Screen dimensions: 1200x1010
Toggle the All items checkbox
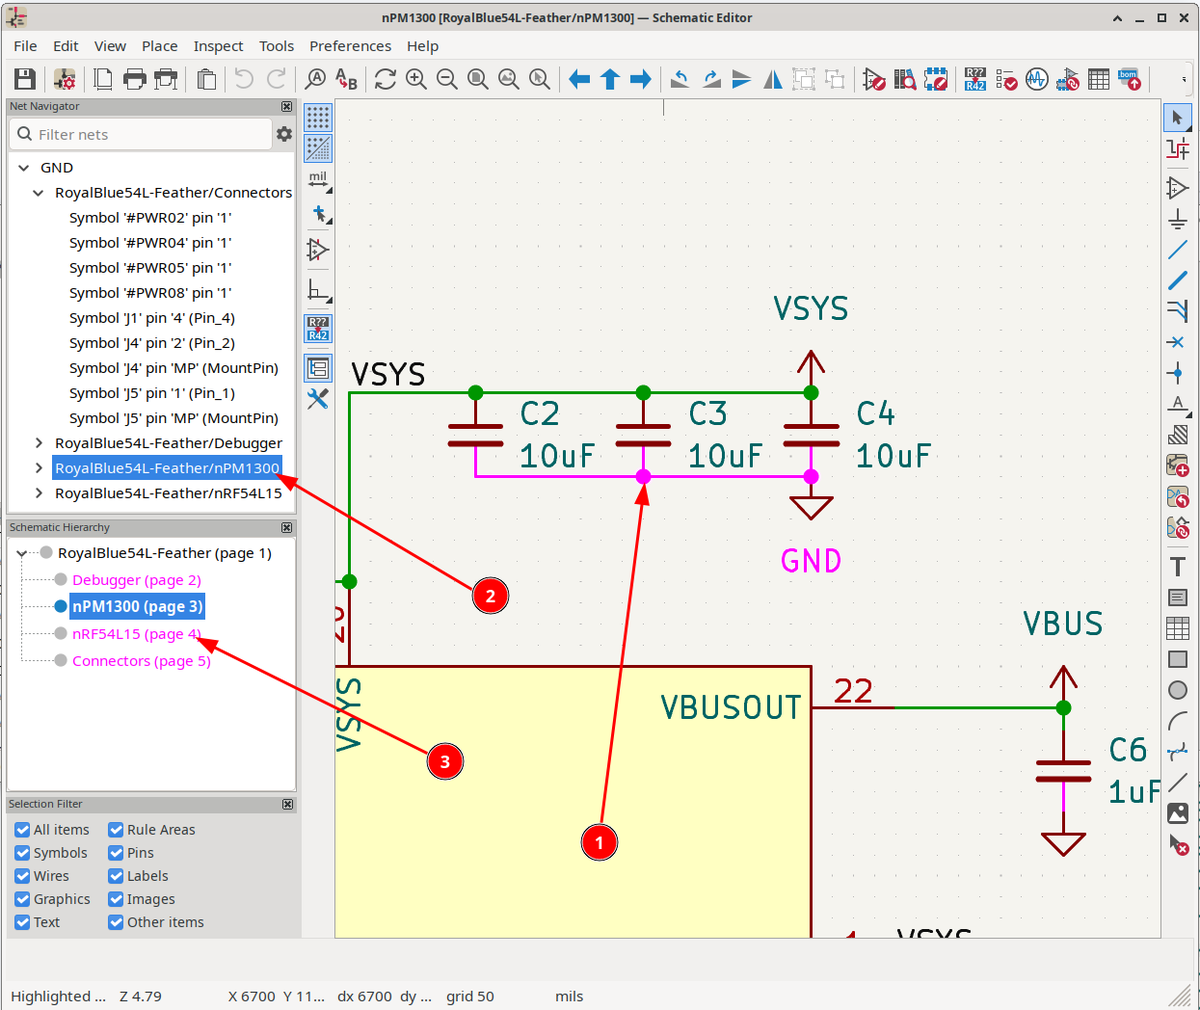(x=22, y=830)
